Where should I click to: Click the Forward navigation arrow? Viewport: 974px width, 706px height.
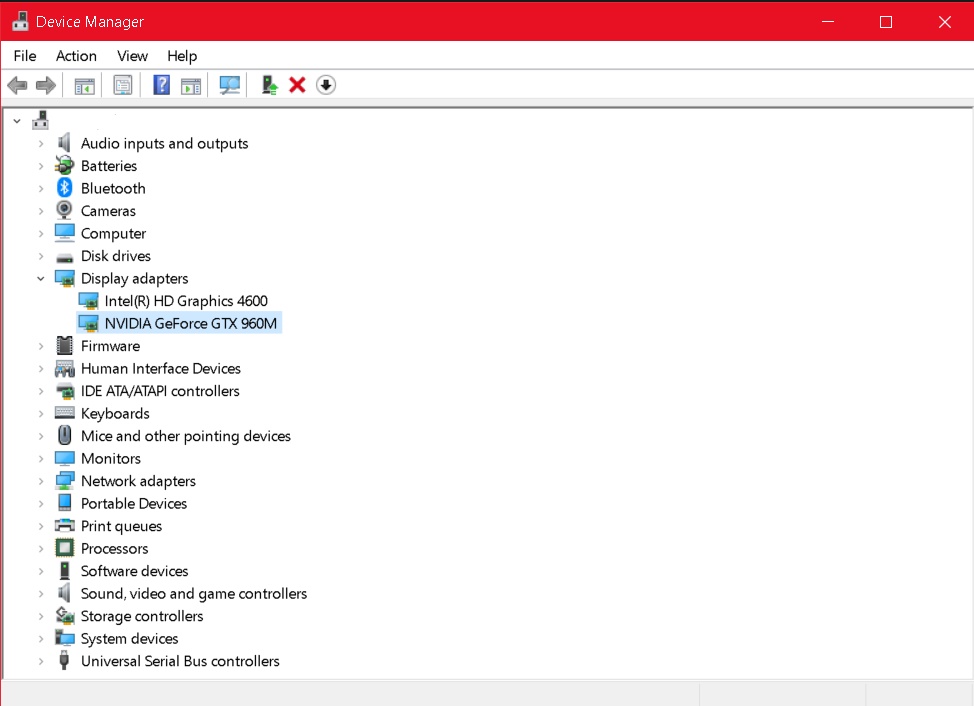[45, 85]
